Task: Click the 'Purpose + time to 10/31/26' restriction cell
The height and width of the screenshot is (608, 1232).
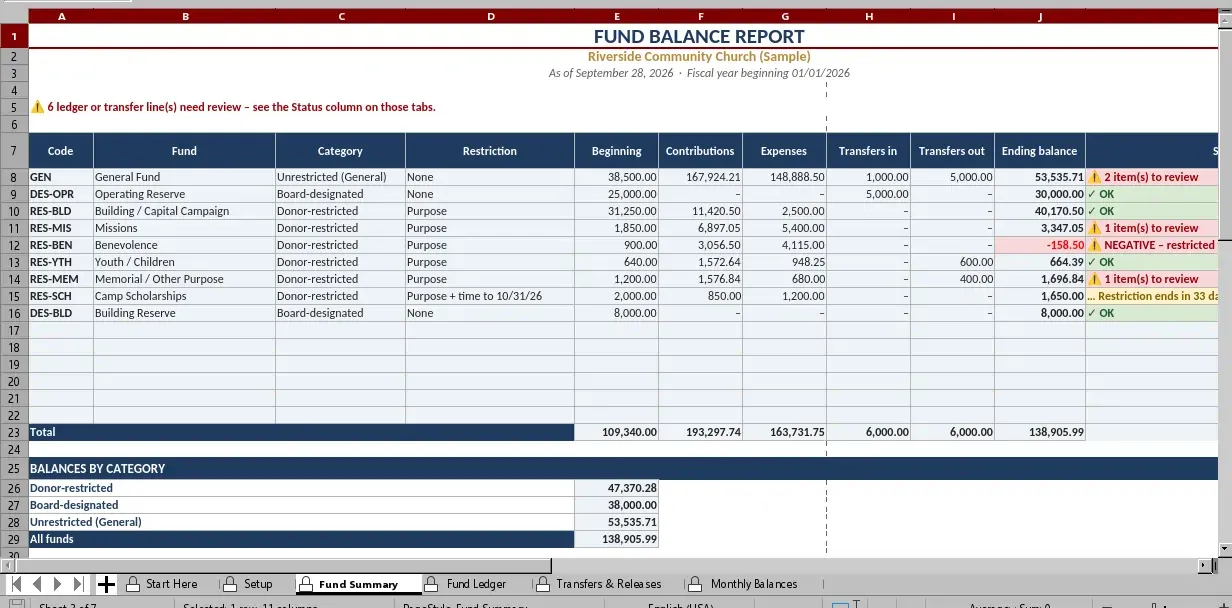Action: coord(490,296)
